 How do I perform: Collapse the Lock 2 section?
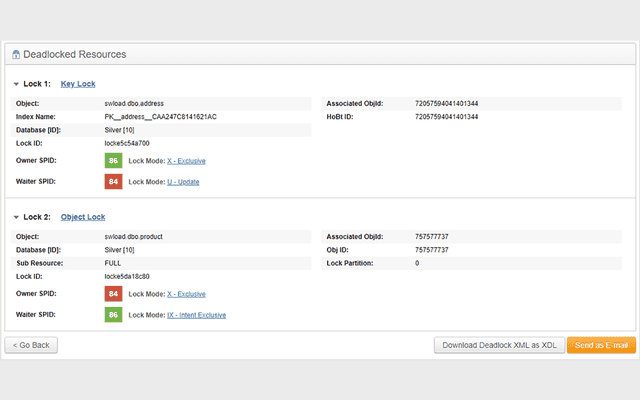click(16, 217)
